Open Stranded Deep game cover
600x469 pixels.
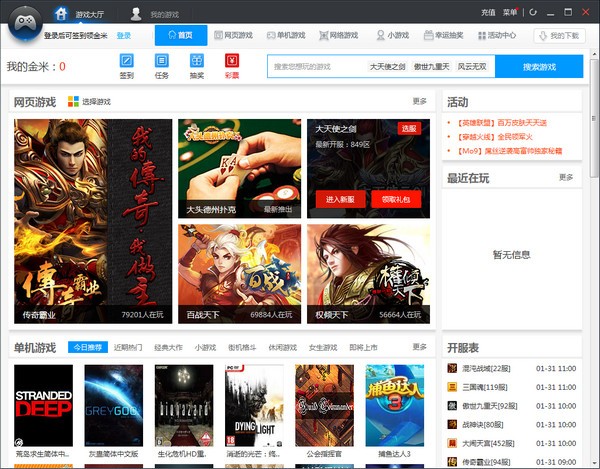43,405
